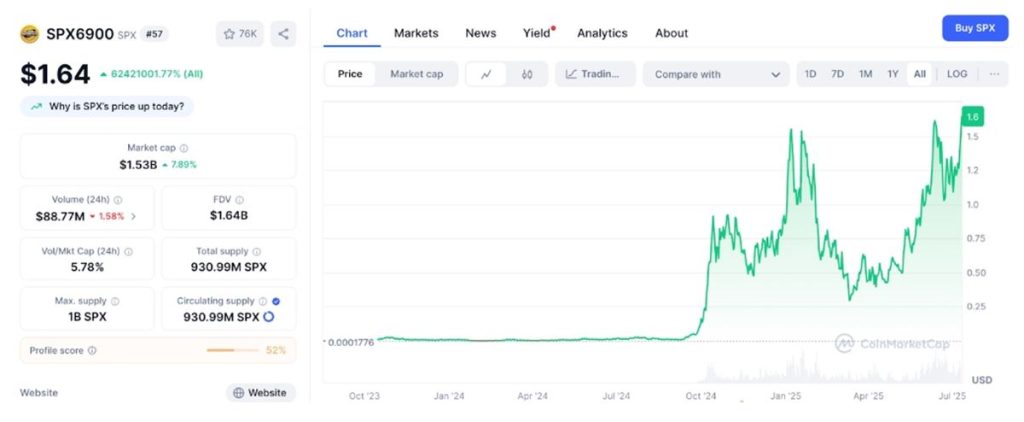Click info icon next to FDV
Image resolution: width=1024 pixels, height=422 pixels.
pos(240,200)
